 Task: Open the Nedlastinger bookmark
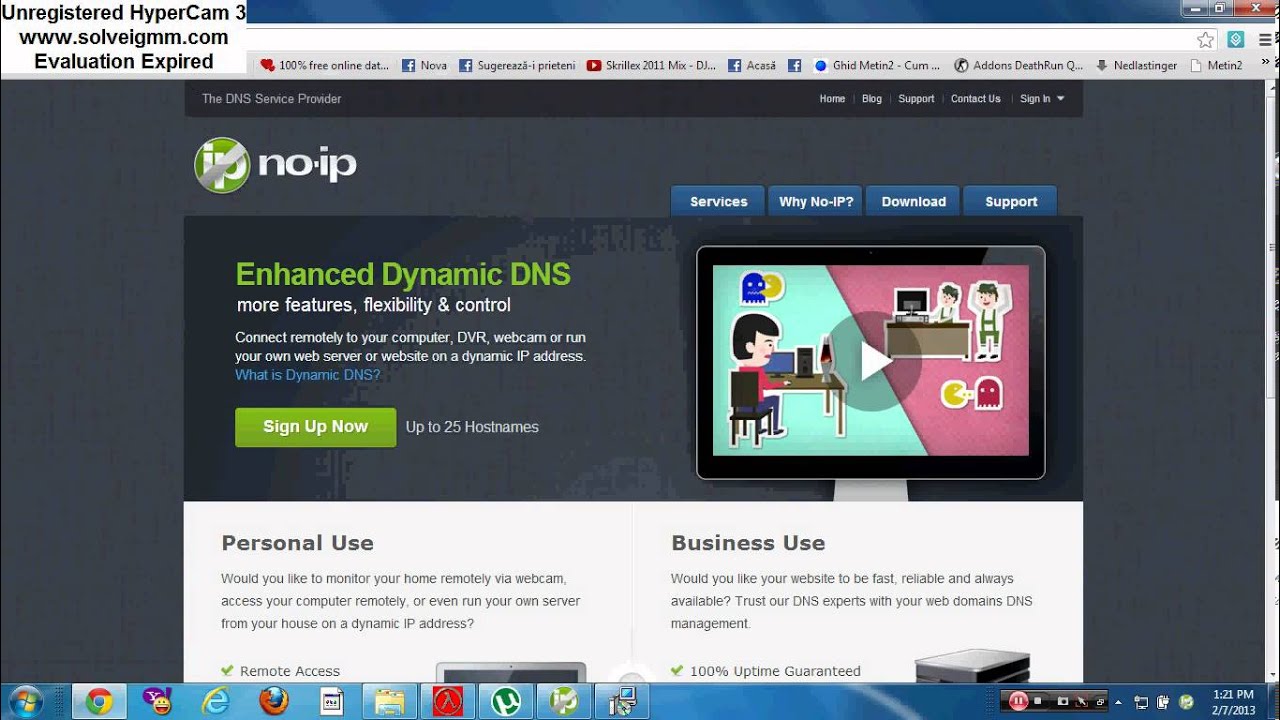[1136, 65]
